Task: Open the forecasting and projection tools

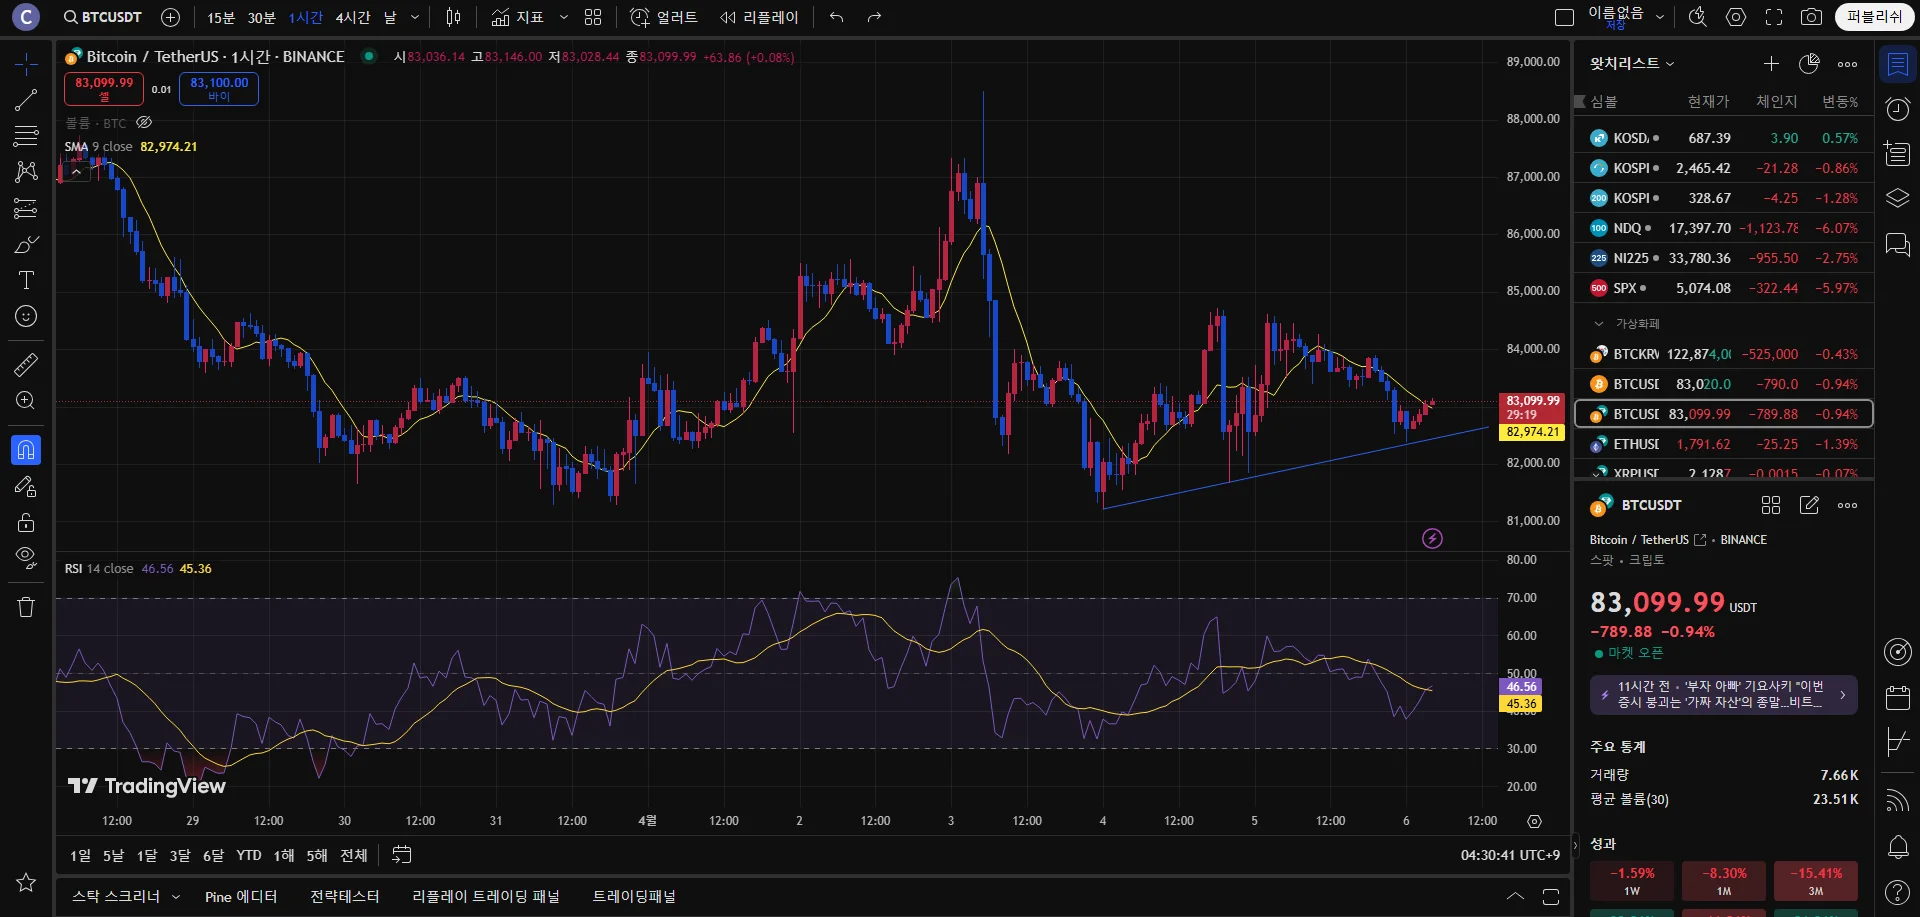Action: tap(26, 208)
